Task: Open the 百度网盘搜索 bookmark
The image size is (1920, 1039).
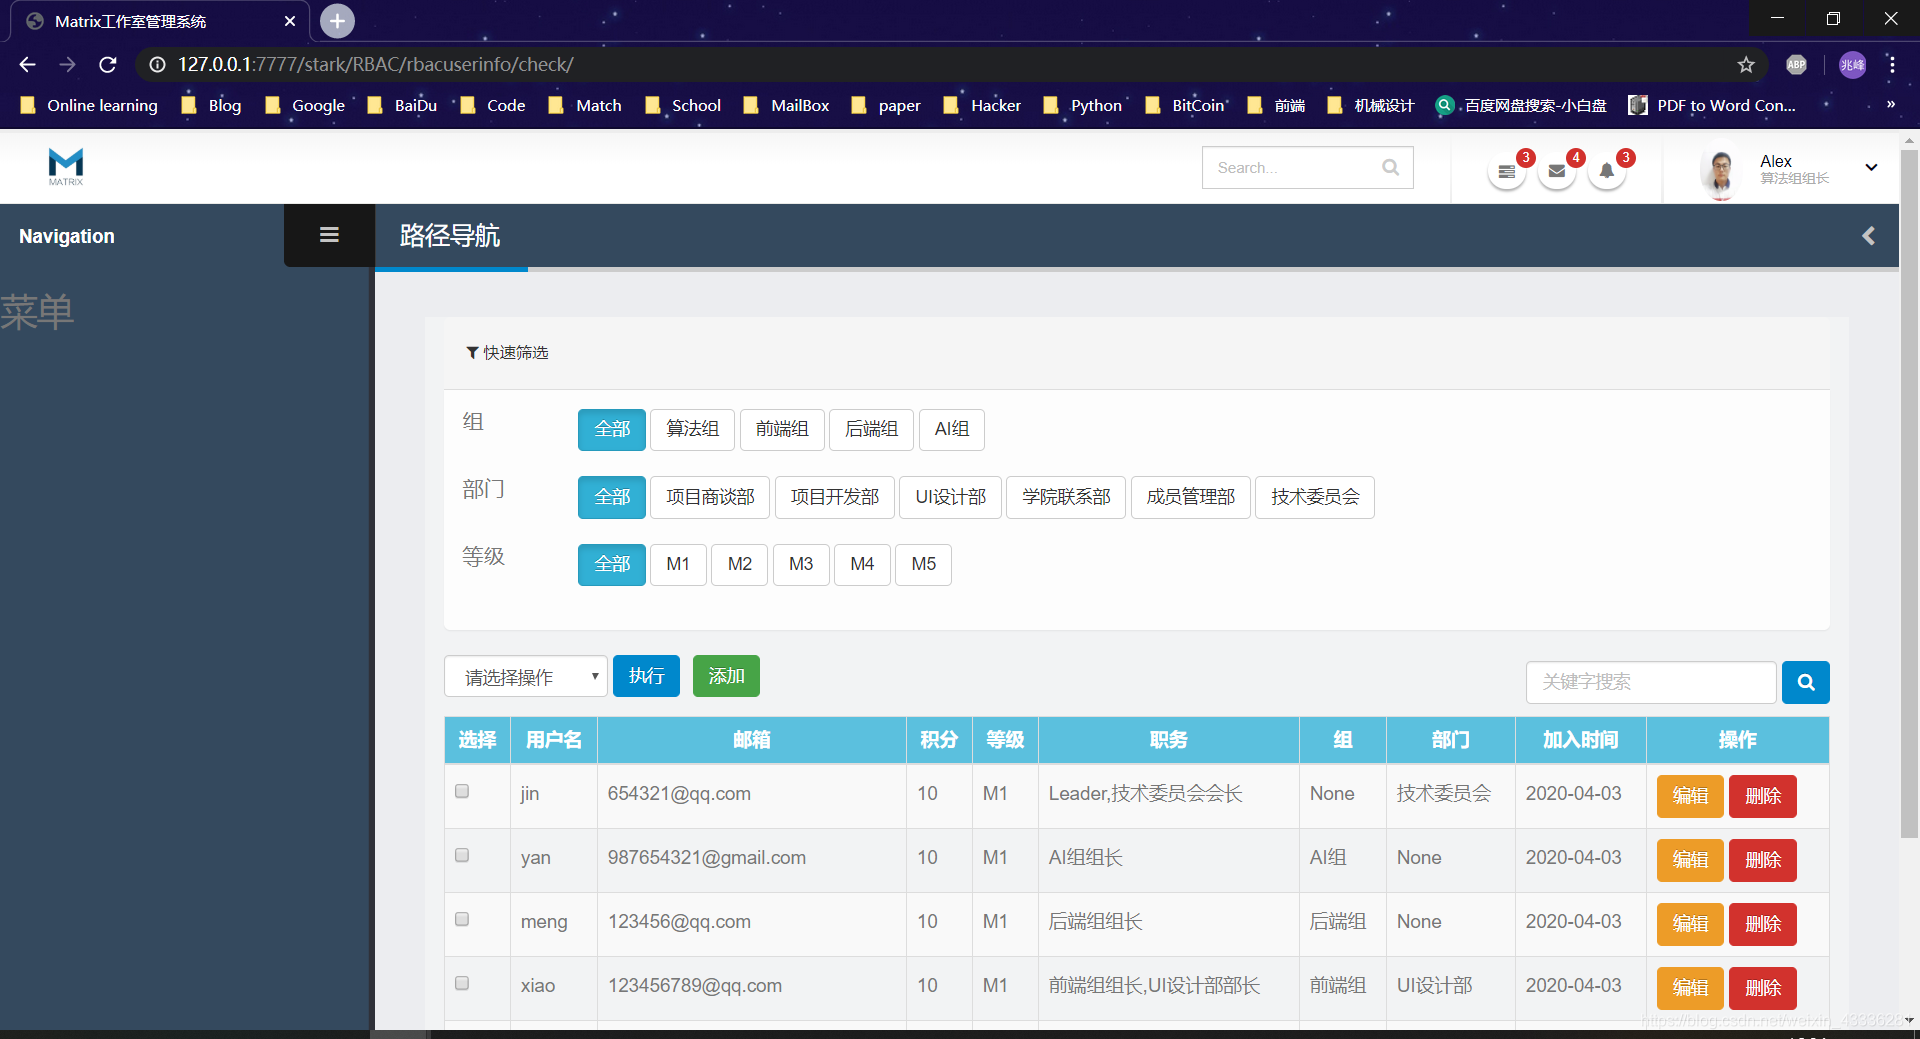Action: coord(1521,105)
